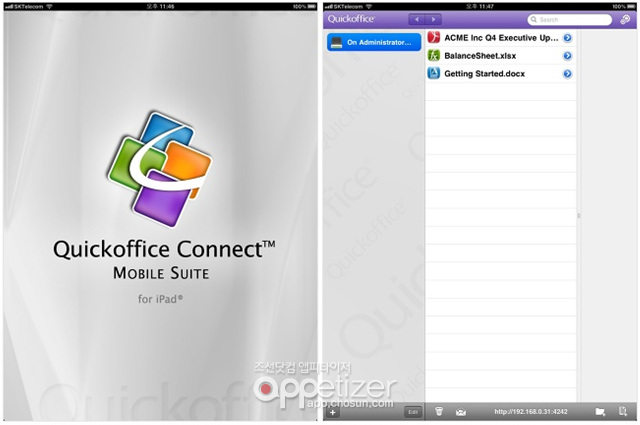Create a new folder icon
The height and width of the screenshot is (425, 640).
coord(600,412)
